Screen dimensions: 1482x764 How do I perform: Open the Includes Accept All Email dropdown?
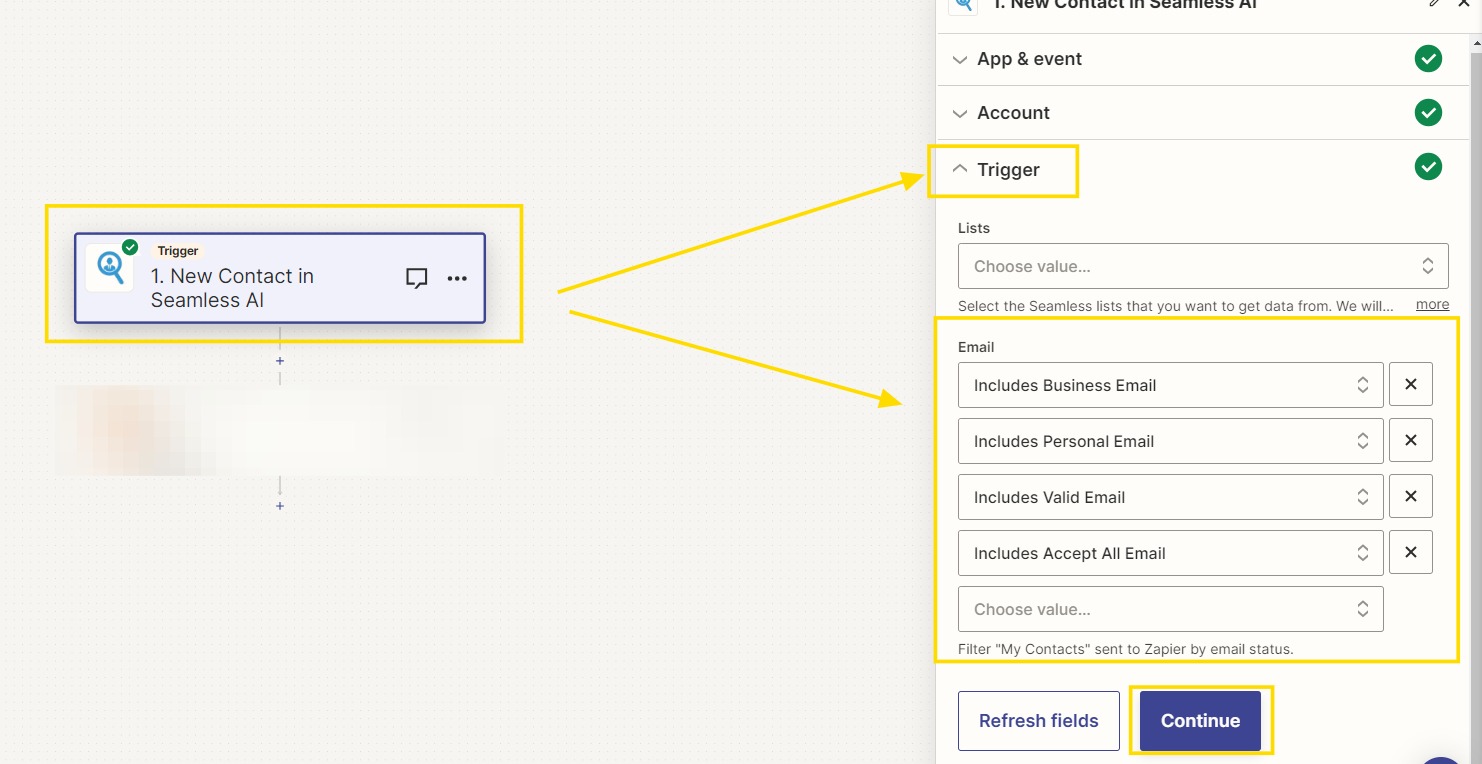[1171, 553]
